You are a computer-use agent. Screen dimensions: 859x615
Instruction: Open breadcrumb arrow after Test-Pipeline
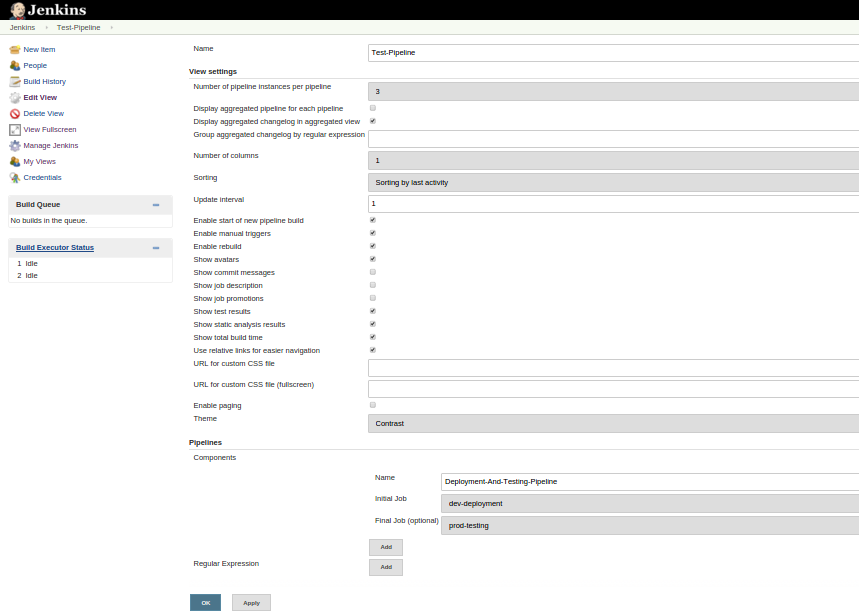pyautogui.click(x=112, y=27)
